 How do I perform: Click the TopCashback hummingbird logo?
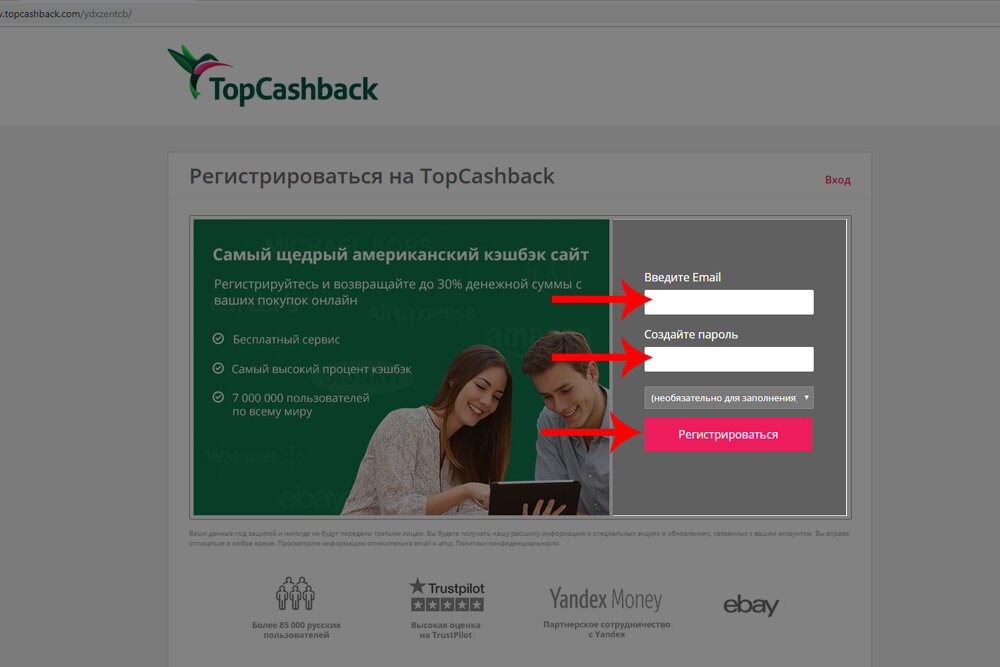pos(272,75)
